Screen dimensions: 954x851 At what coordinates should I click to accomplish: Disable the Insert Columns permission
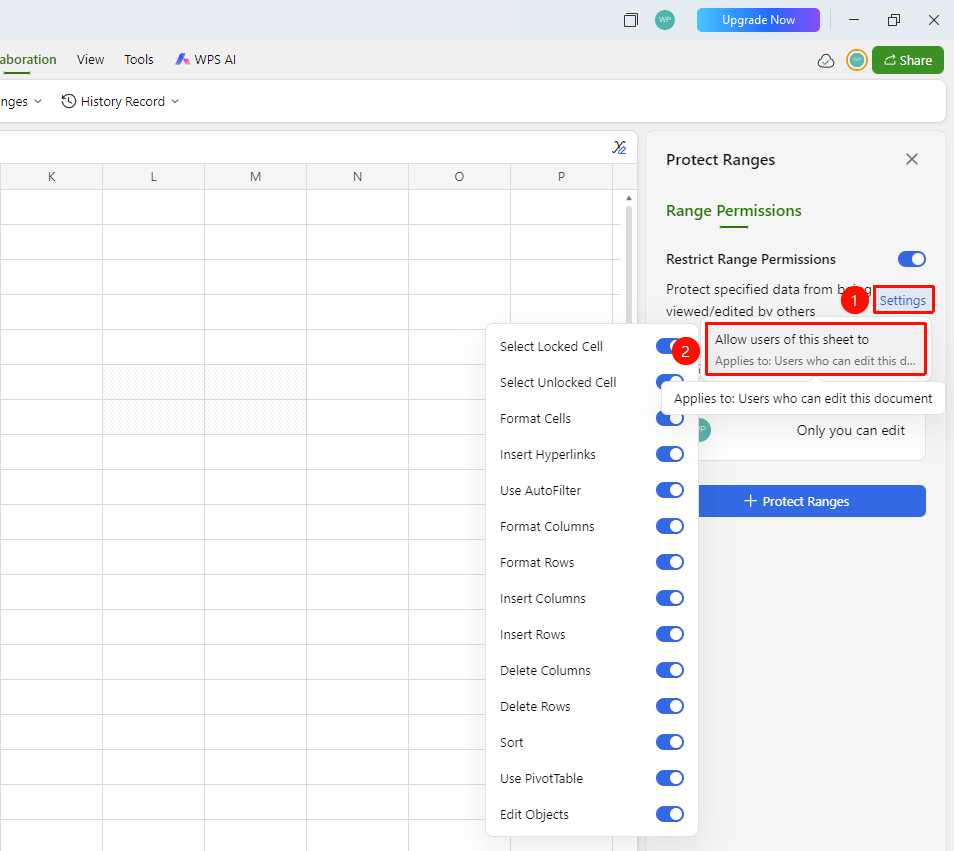[x=670, y=599]
